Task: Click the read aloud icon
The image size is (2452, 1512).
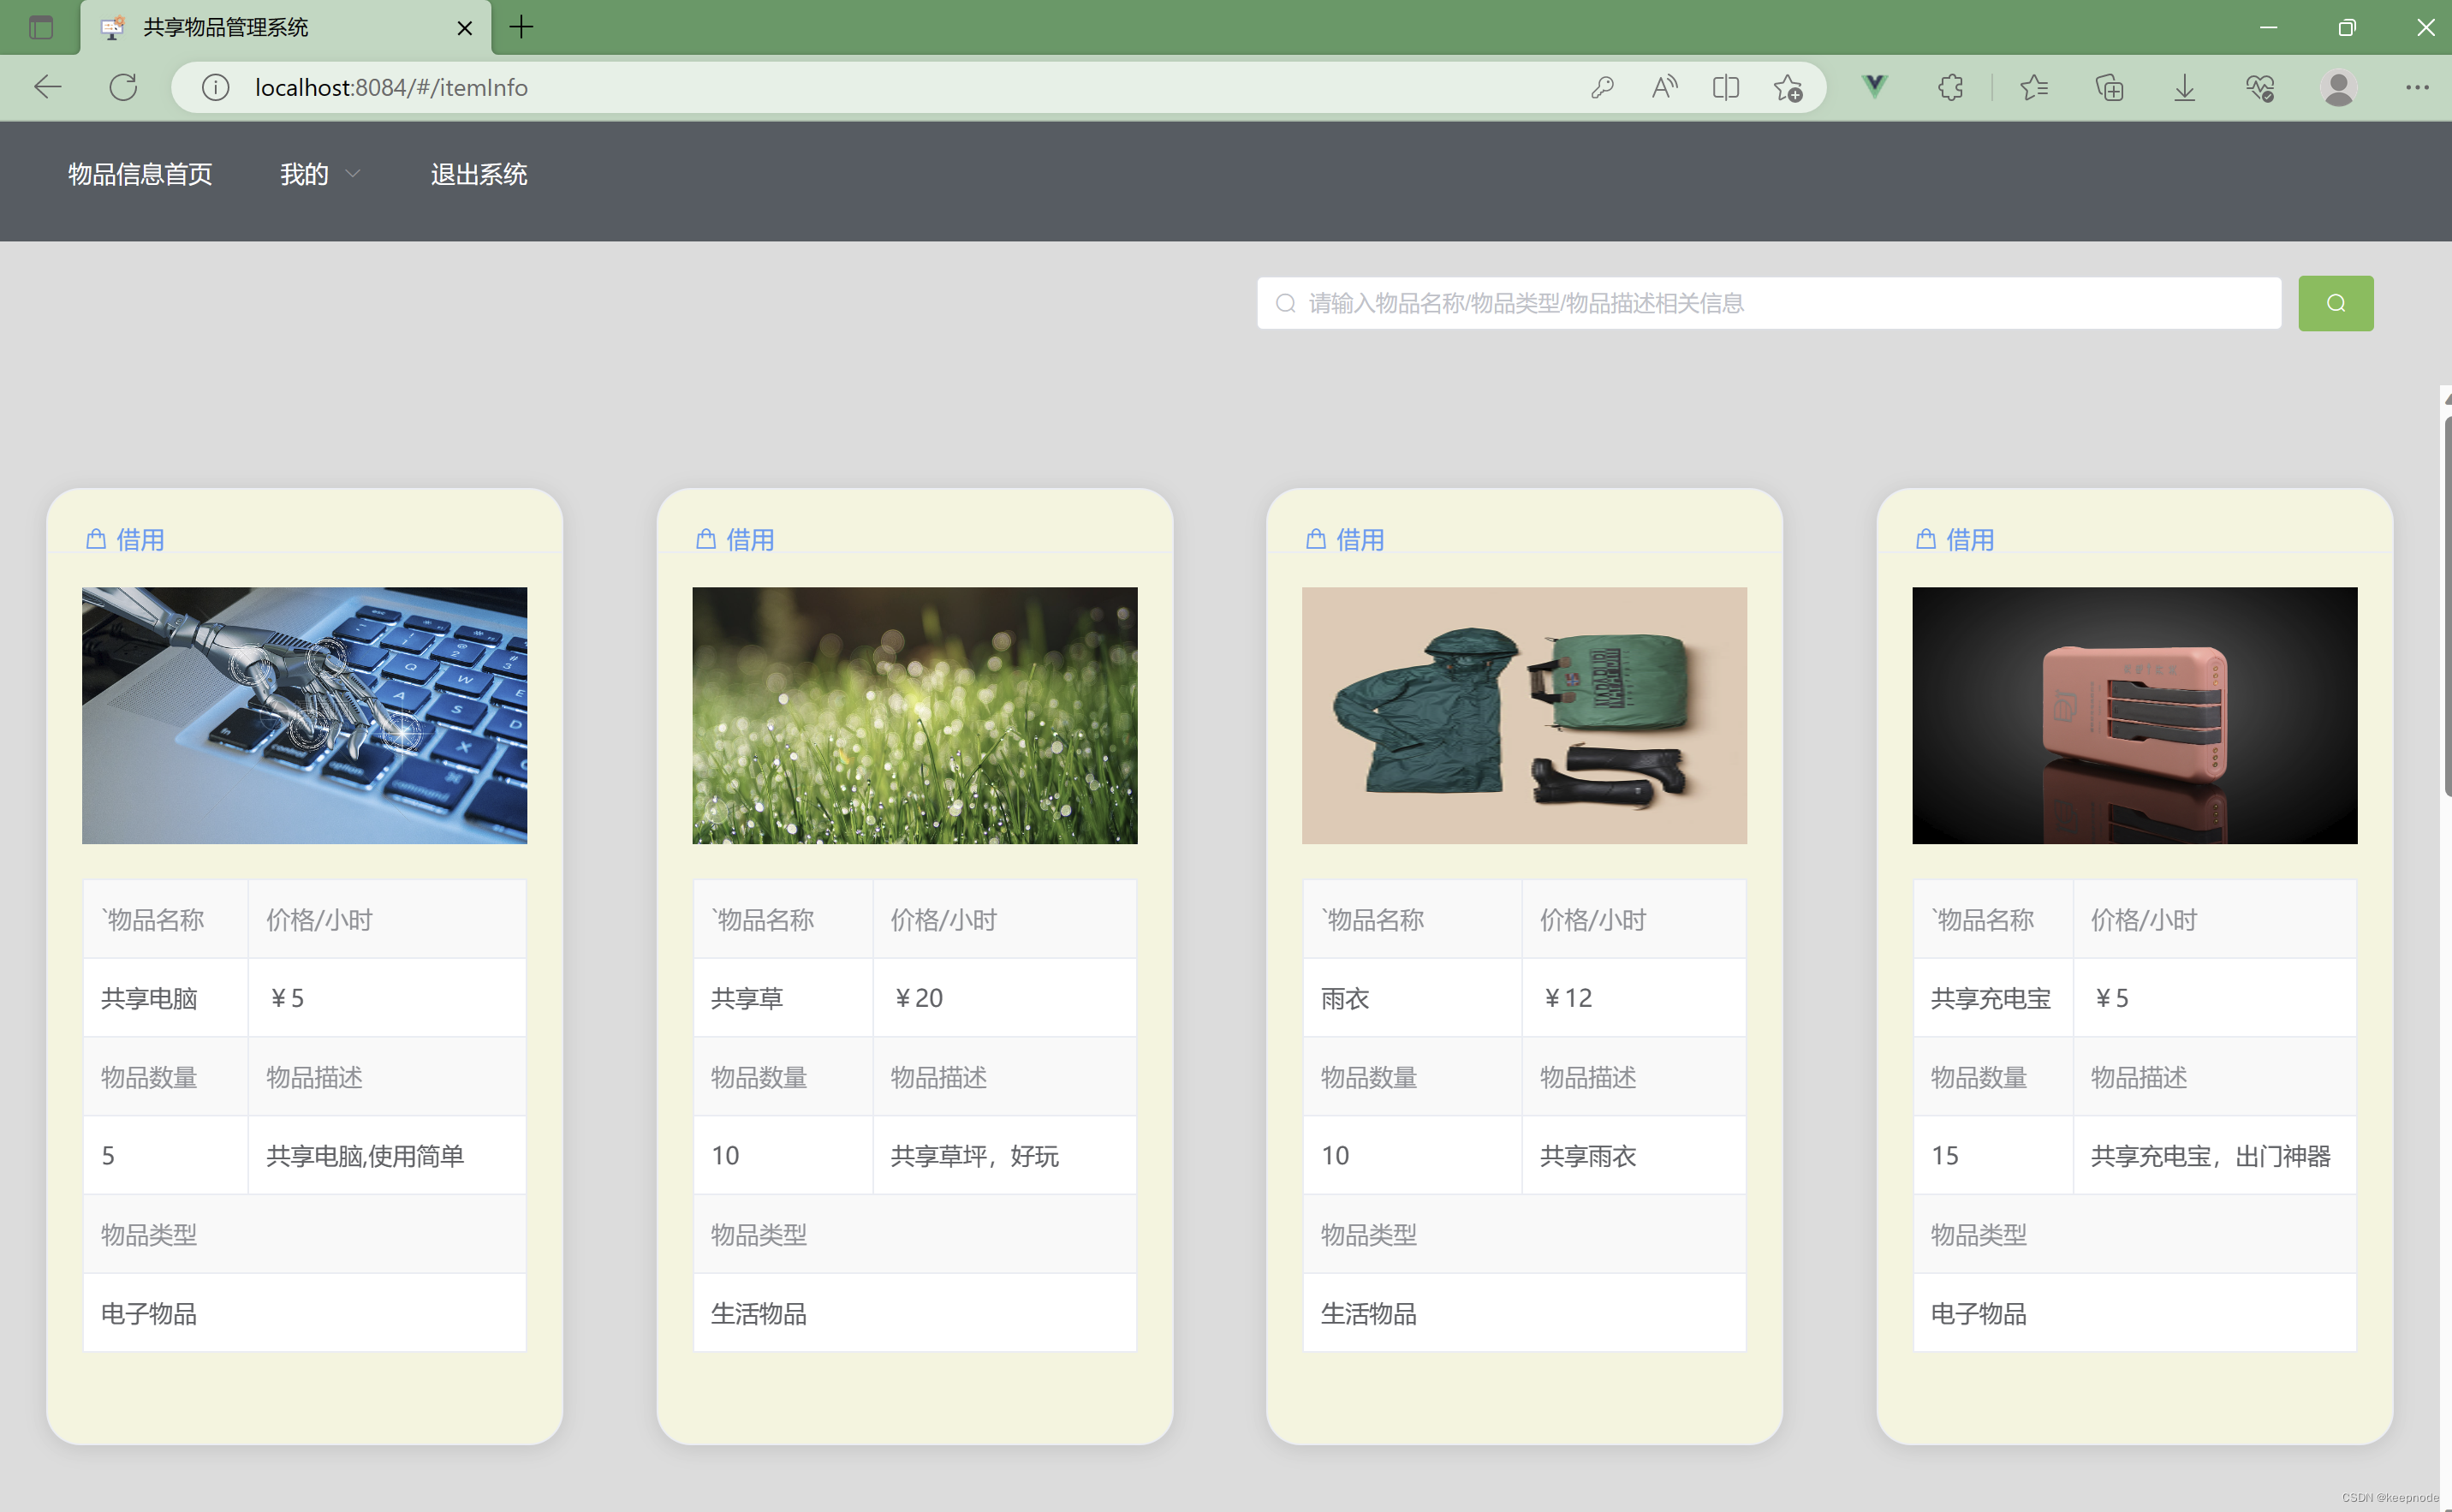Action: click(1664, 88)
